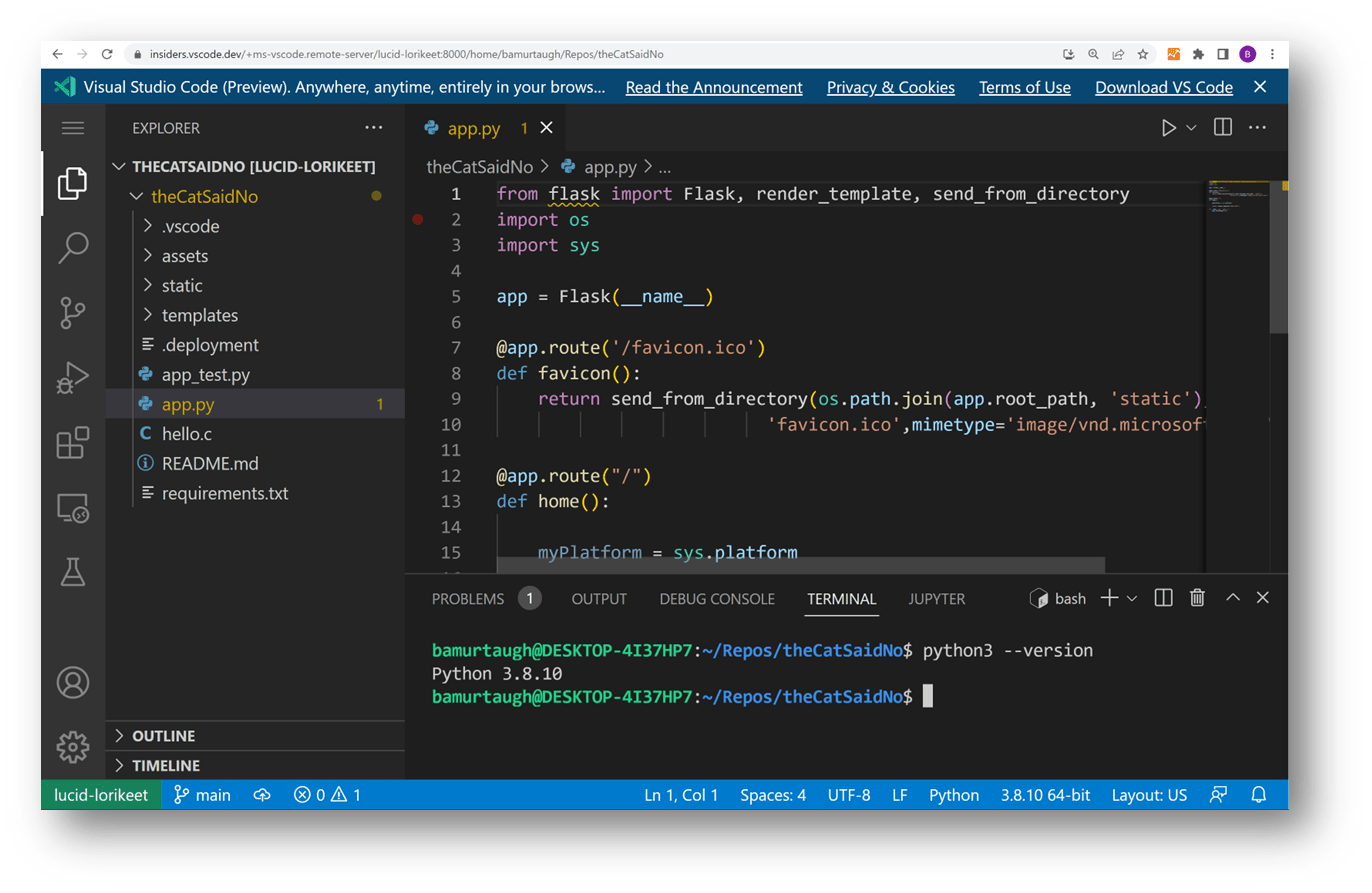
Task: Switch to the DEBUG CONSOLE tab
Action: click(x=717, y=599)
